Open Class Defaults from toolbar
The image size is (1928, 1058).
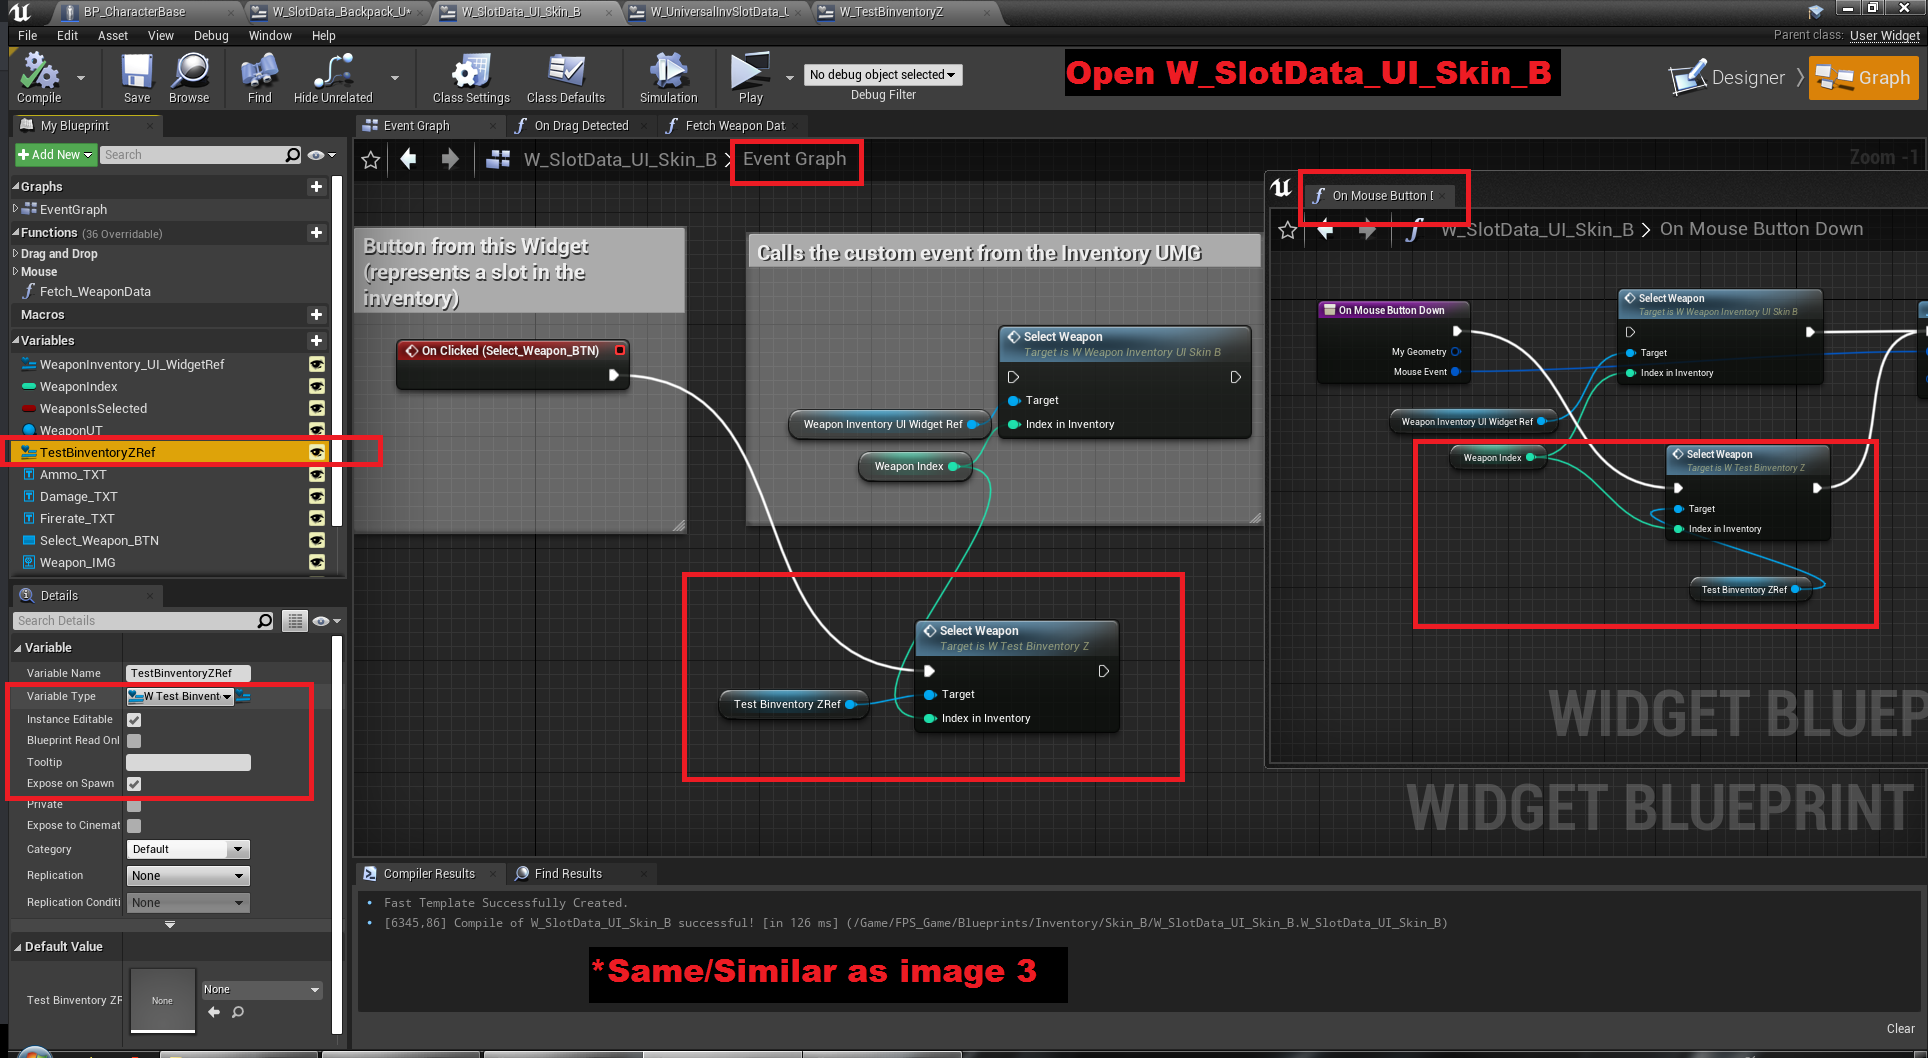(565, 77)
